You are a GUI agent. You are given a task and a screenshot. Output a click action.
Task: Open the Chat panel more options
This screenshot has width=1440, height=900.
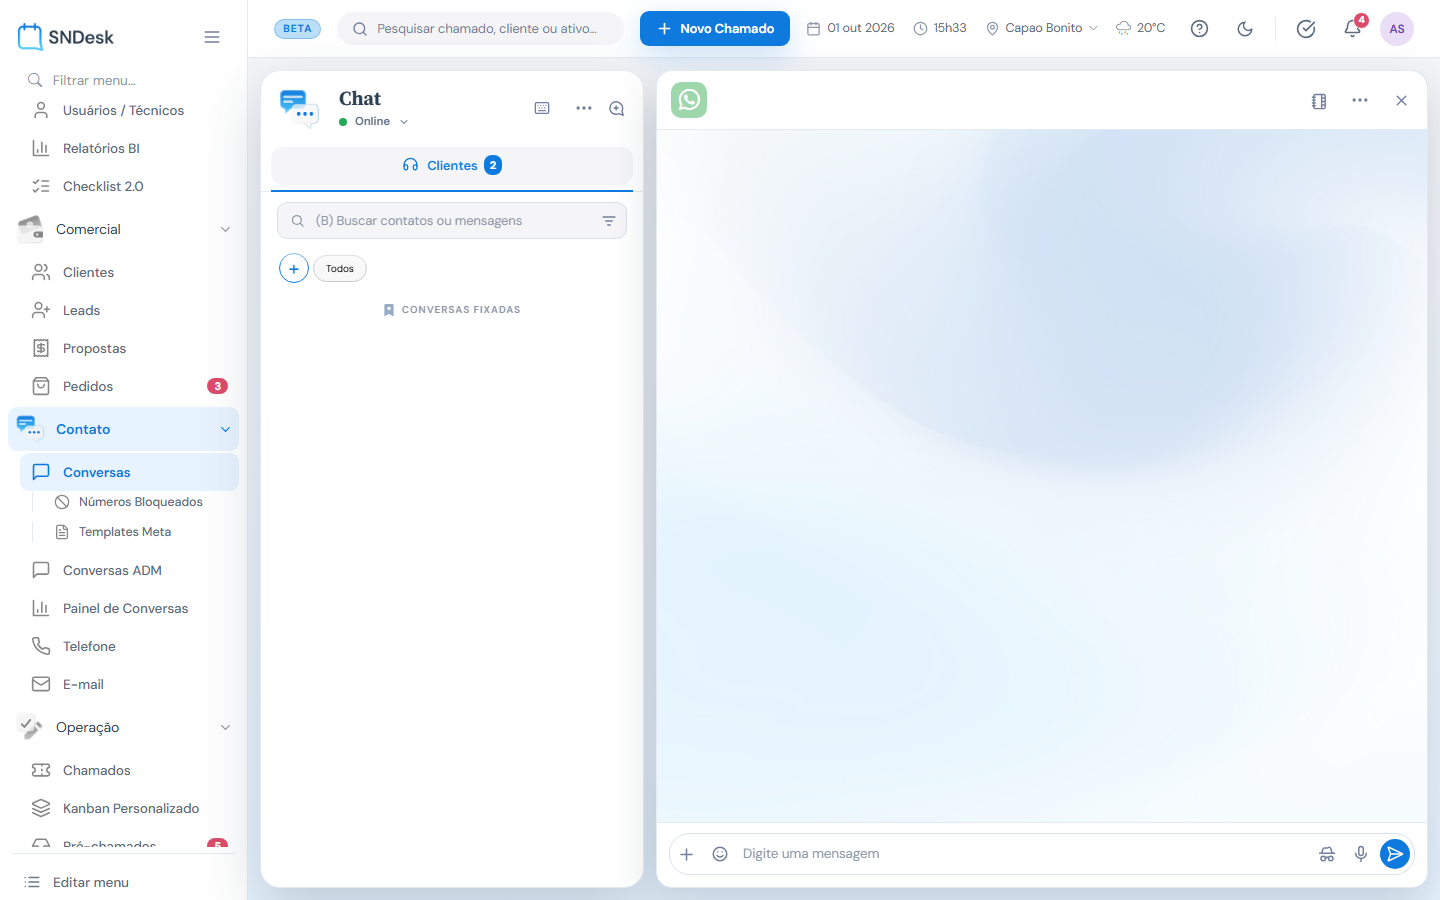coord(584,108)
